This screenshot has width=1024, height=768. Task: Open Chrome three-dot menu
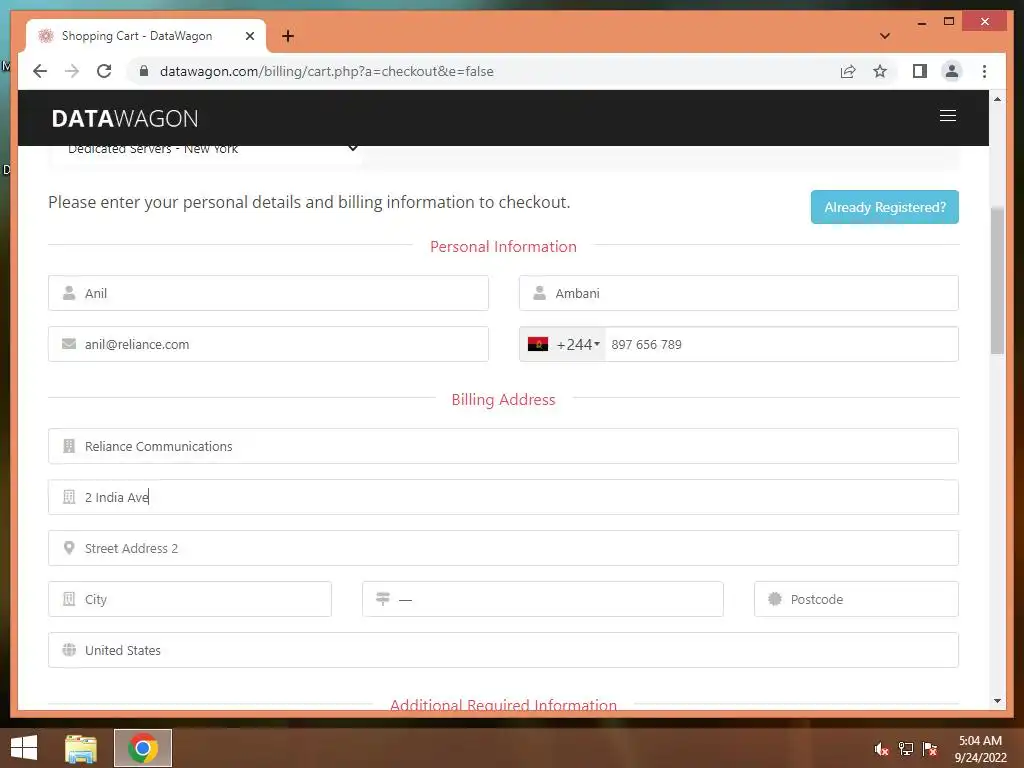[984, 71]
